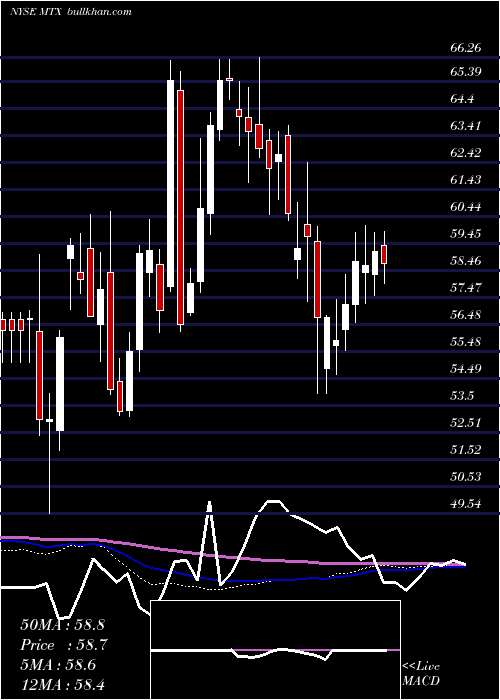
Task: Click the 63.41 price axis label
Action: (466, 126)
